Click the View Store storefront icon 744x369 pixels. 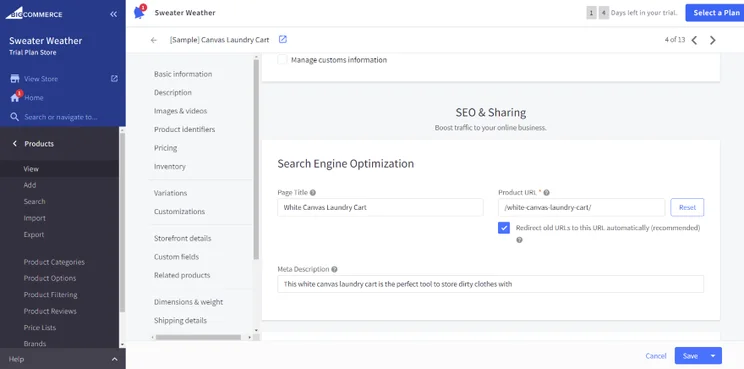click(15, 79)
